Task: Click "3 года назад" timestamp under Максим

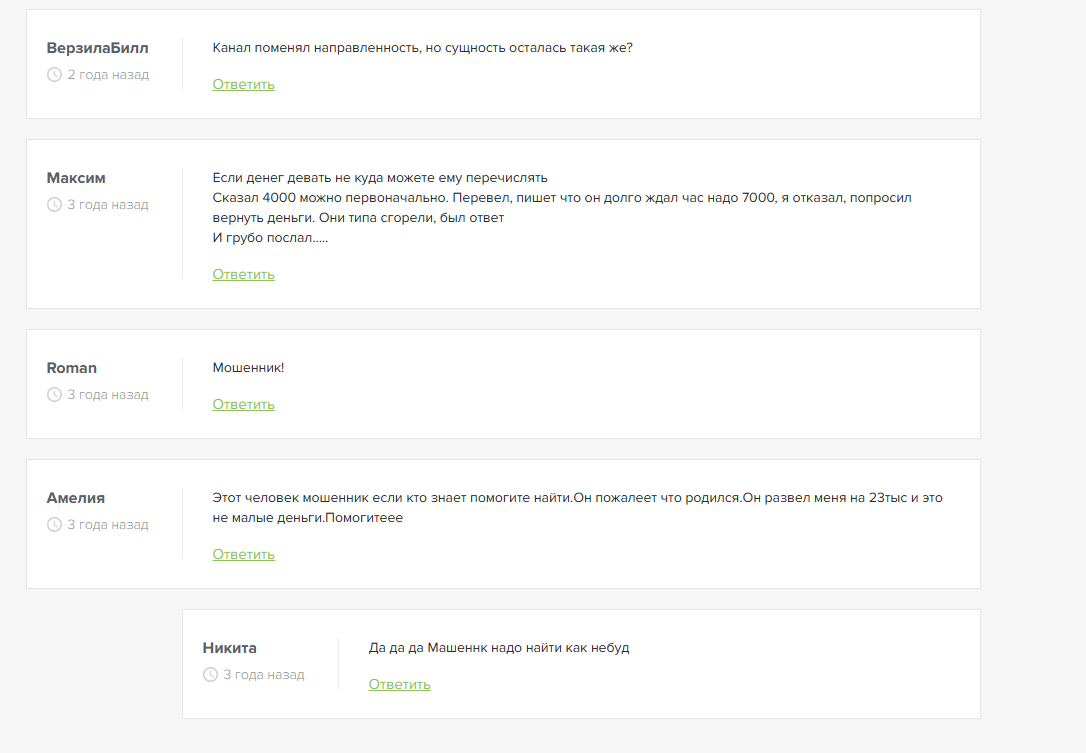Action: point(108,205)
